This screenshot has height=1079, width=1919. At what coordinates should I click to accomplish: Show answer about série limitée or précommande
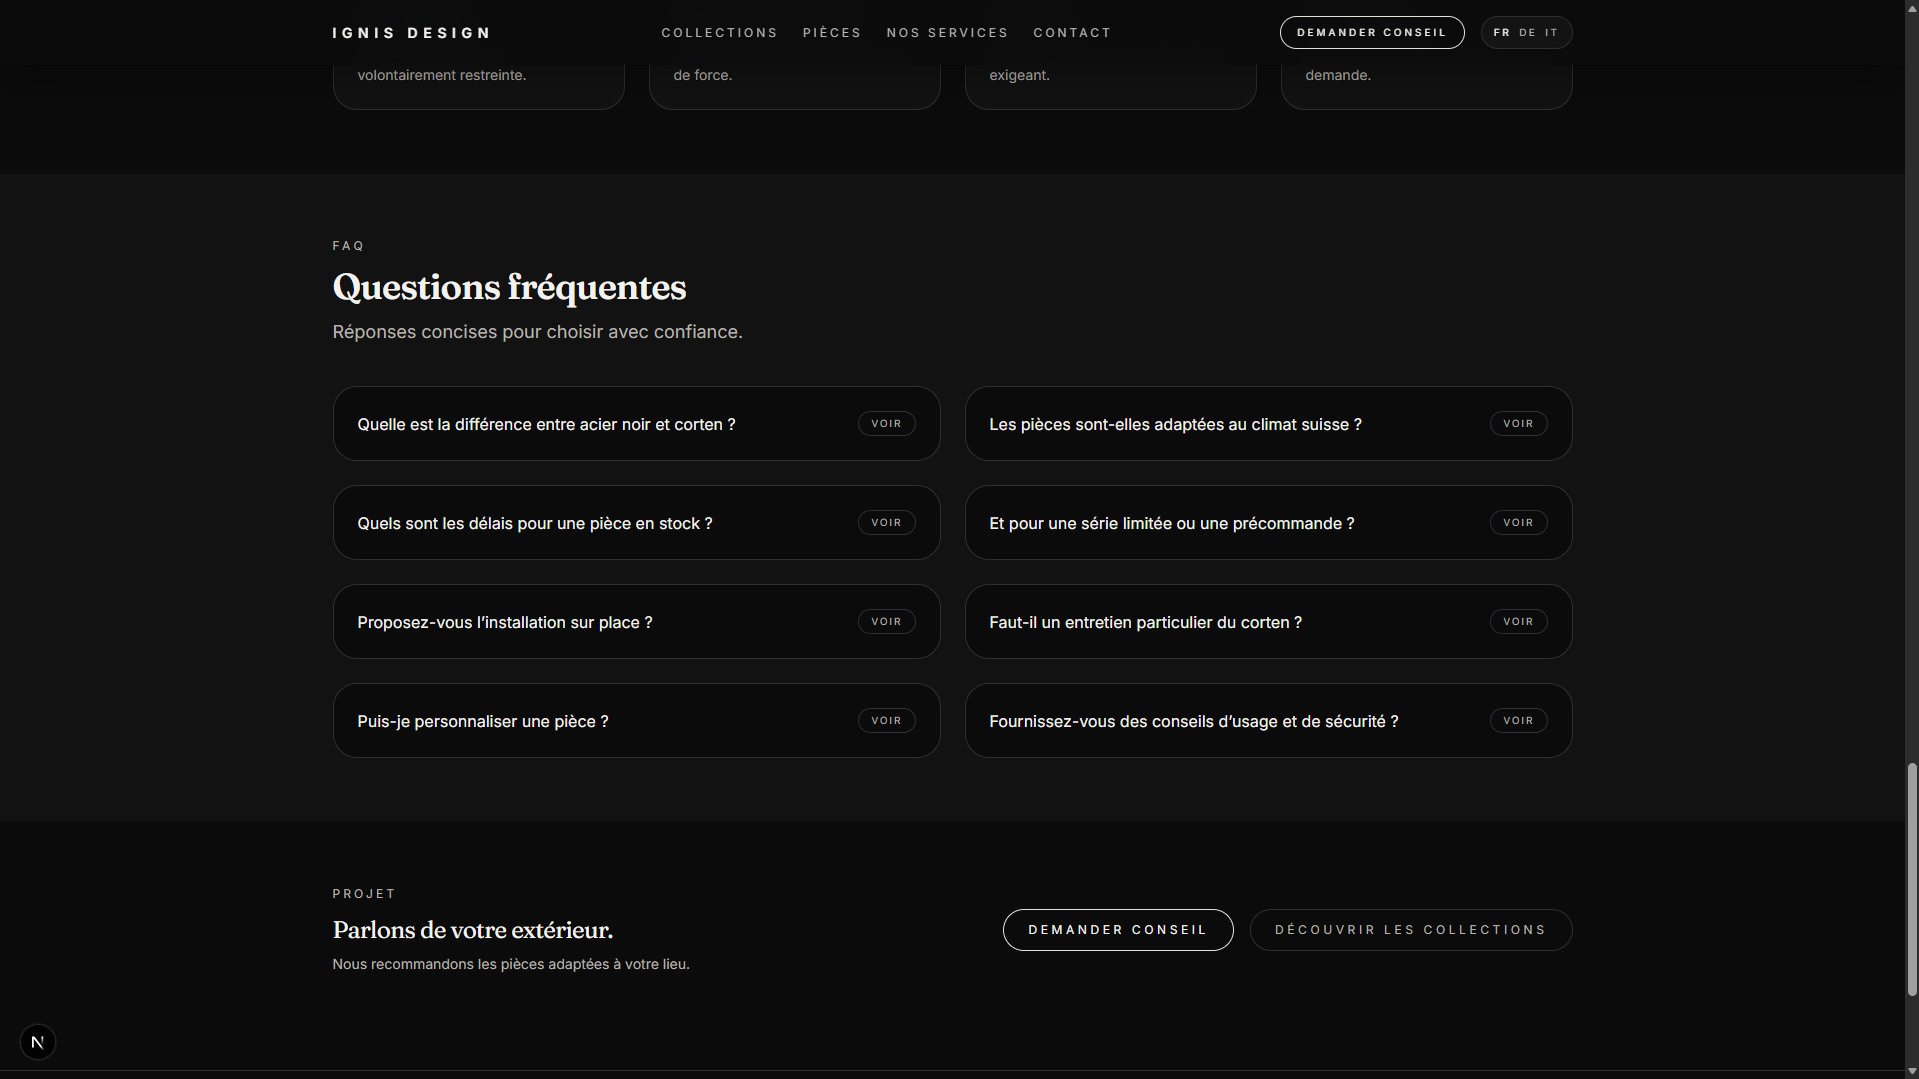[1517, 523]
